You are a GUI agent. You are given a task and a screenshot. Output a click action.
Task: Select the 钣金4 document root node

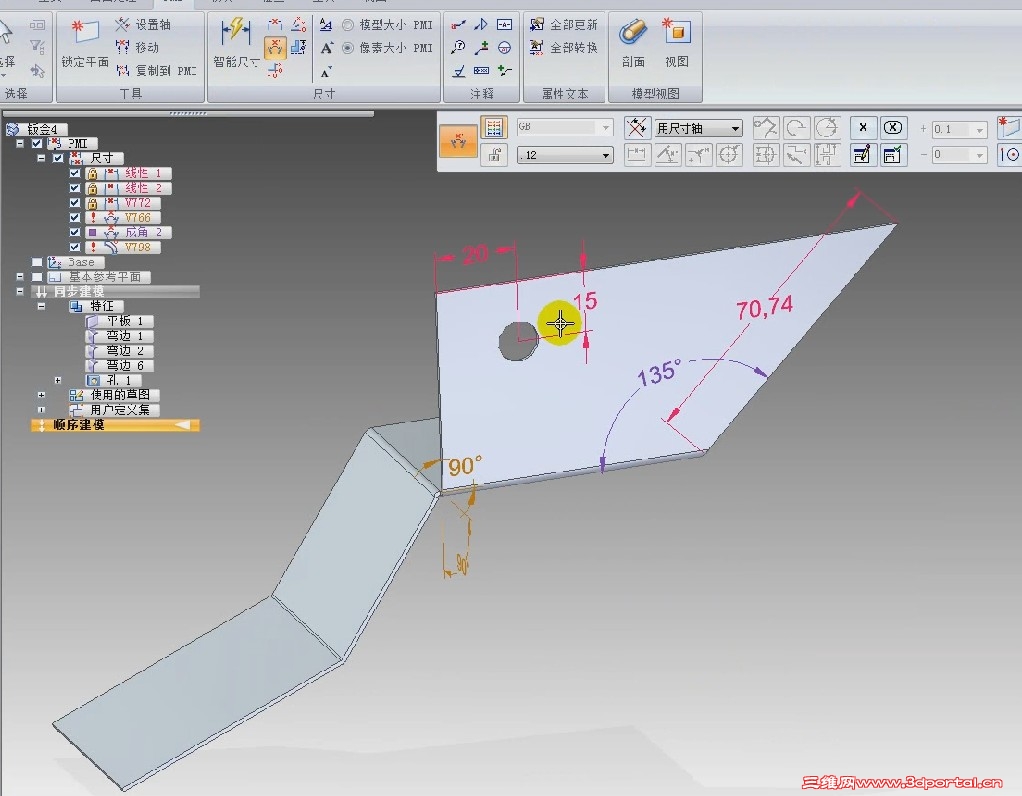[x=36, y=129]
